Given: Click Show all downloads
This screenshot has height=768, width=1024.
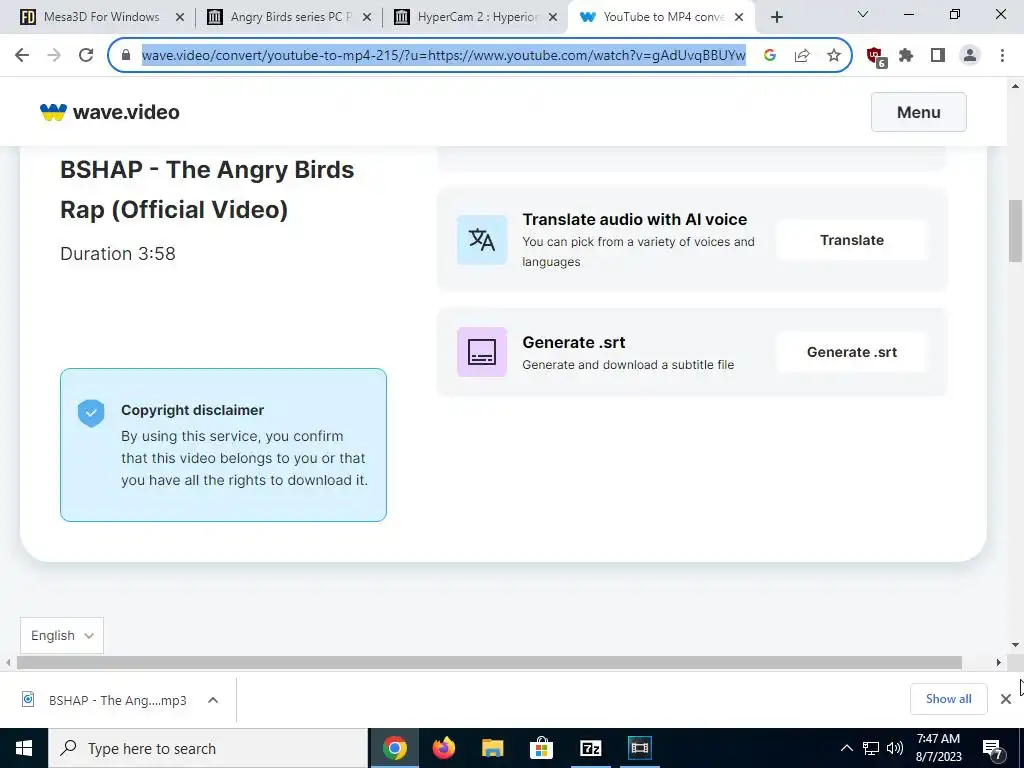Looking at the screenshot, I should pyautogui.click(x=948, y=699).
